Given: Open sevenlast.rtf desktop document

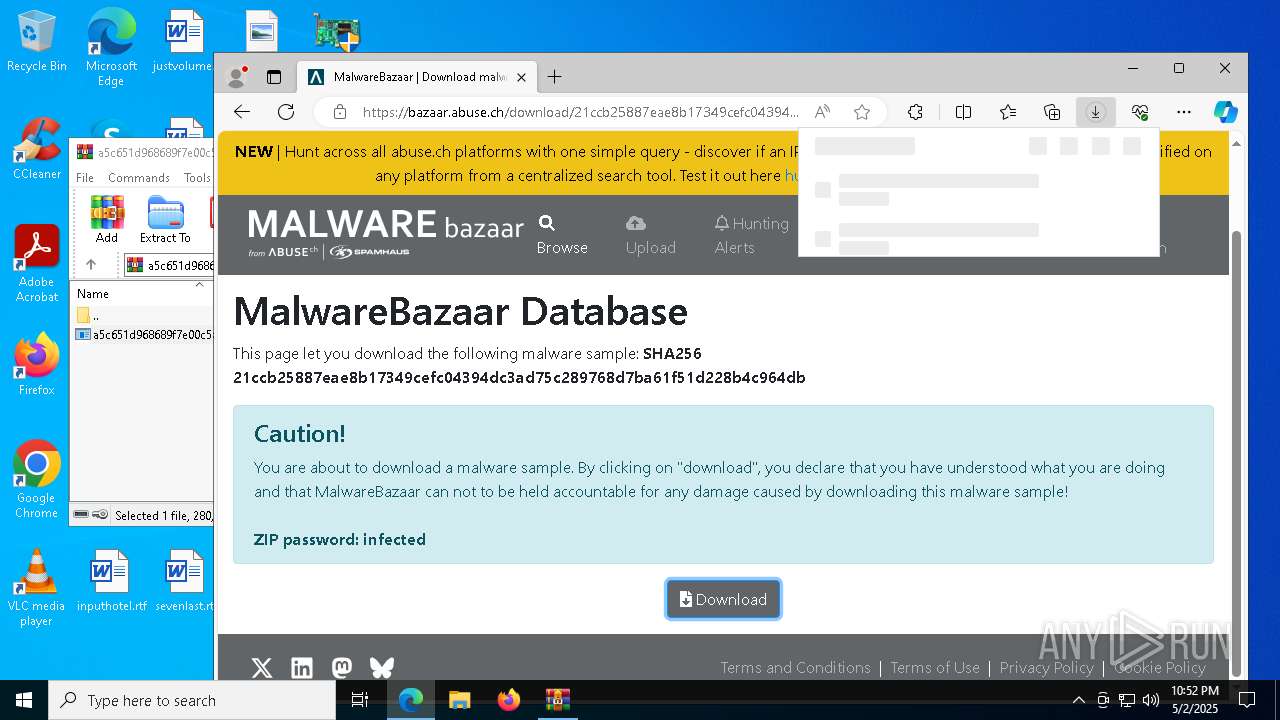Looking at the screenshot, I should click(184, 581).
